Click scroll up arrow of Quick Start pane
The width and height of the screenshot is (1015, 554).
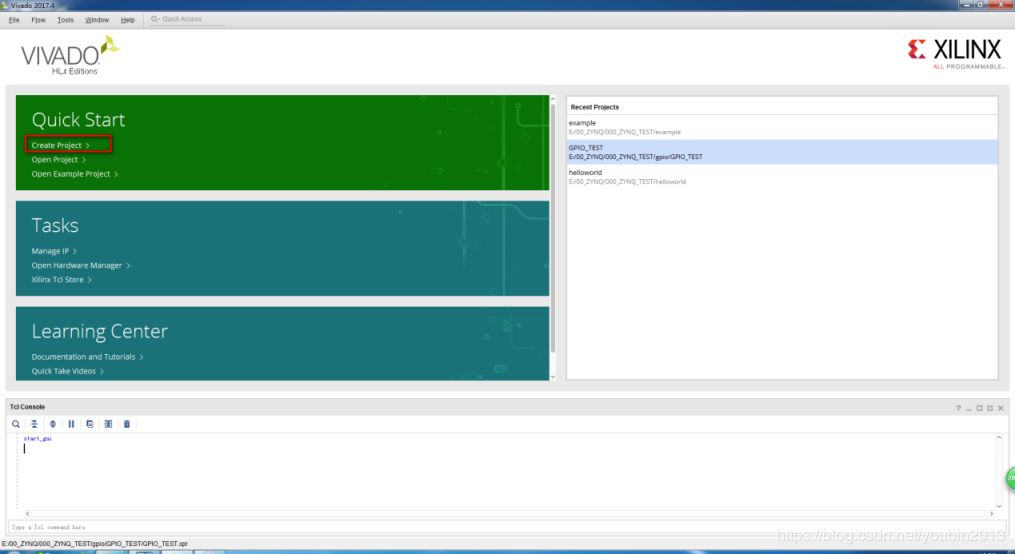(553, 99)
